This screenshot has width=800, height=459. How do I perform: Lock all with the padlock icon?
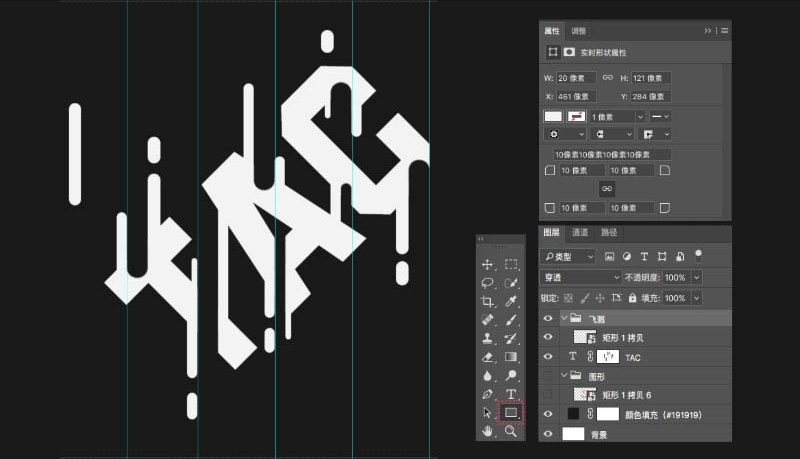pos(633,298)
